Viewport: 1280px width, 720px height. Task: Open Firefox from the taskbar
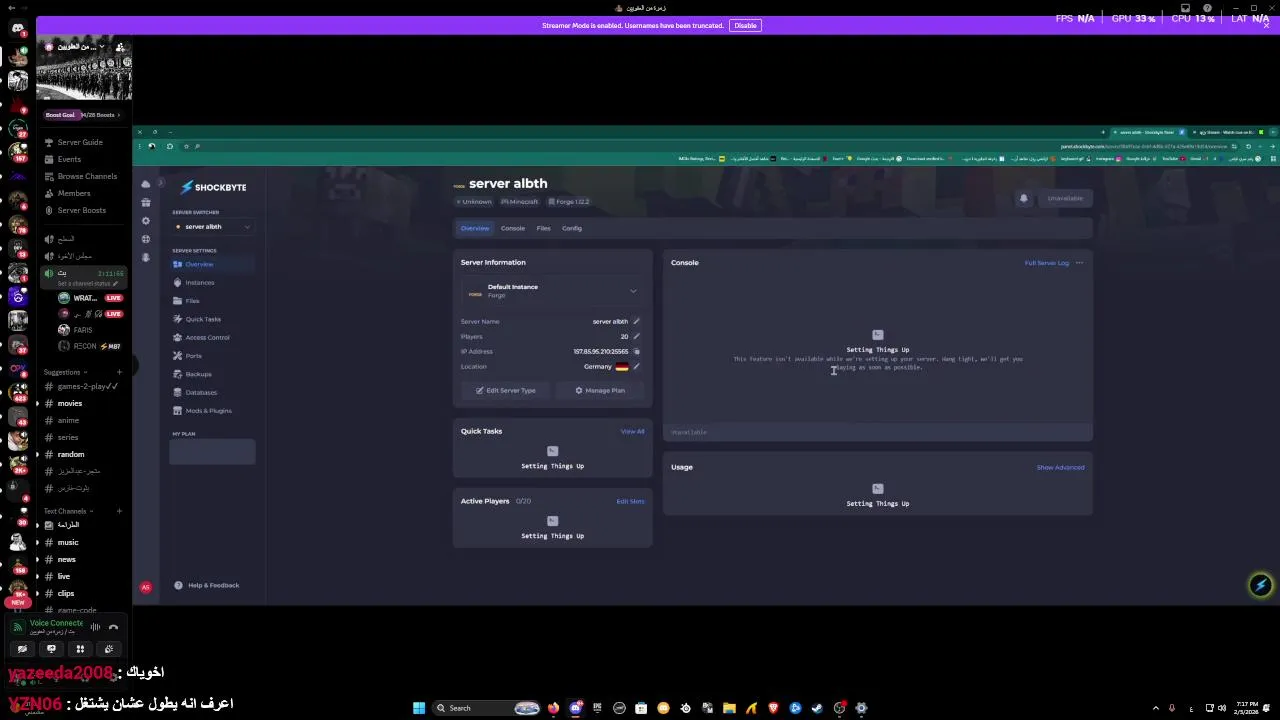[x=553, y=708]
